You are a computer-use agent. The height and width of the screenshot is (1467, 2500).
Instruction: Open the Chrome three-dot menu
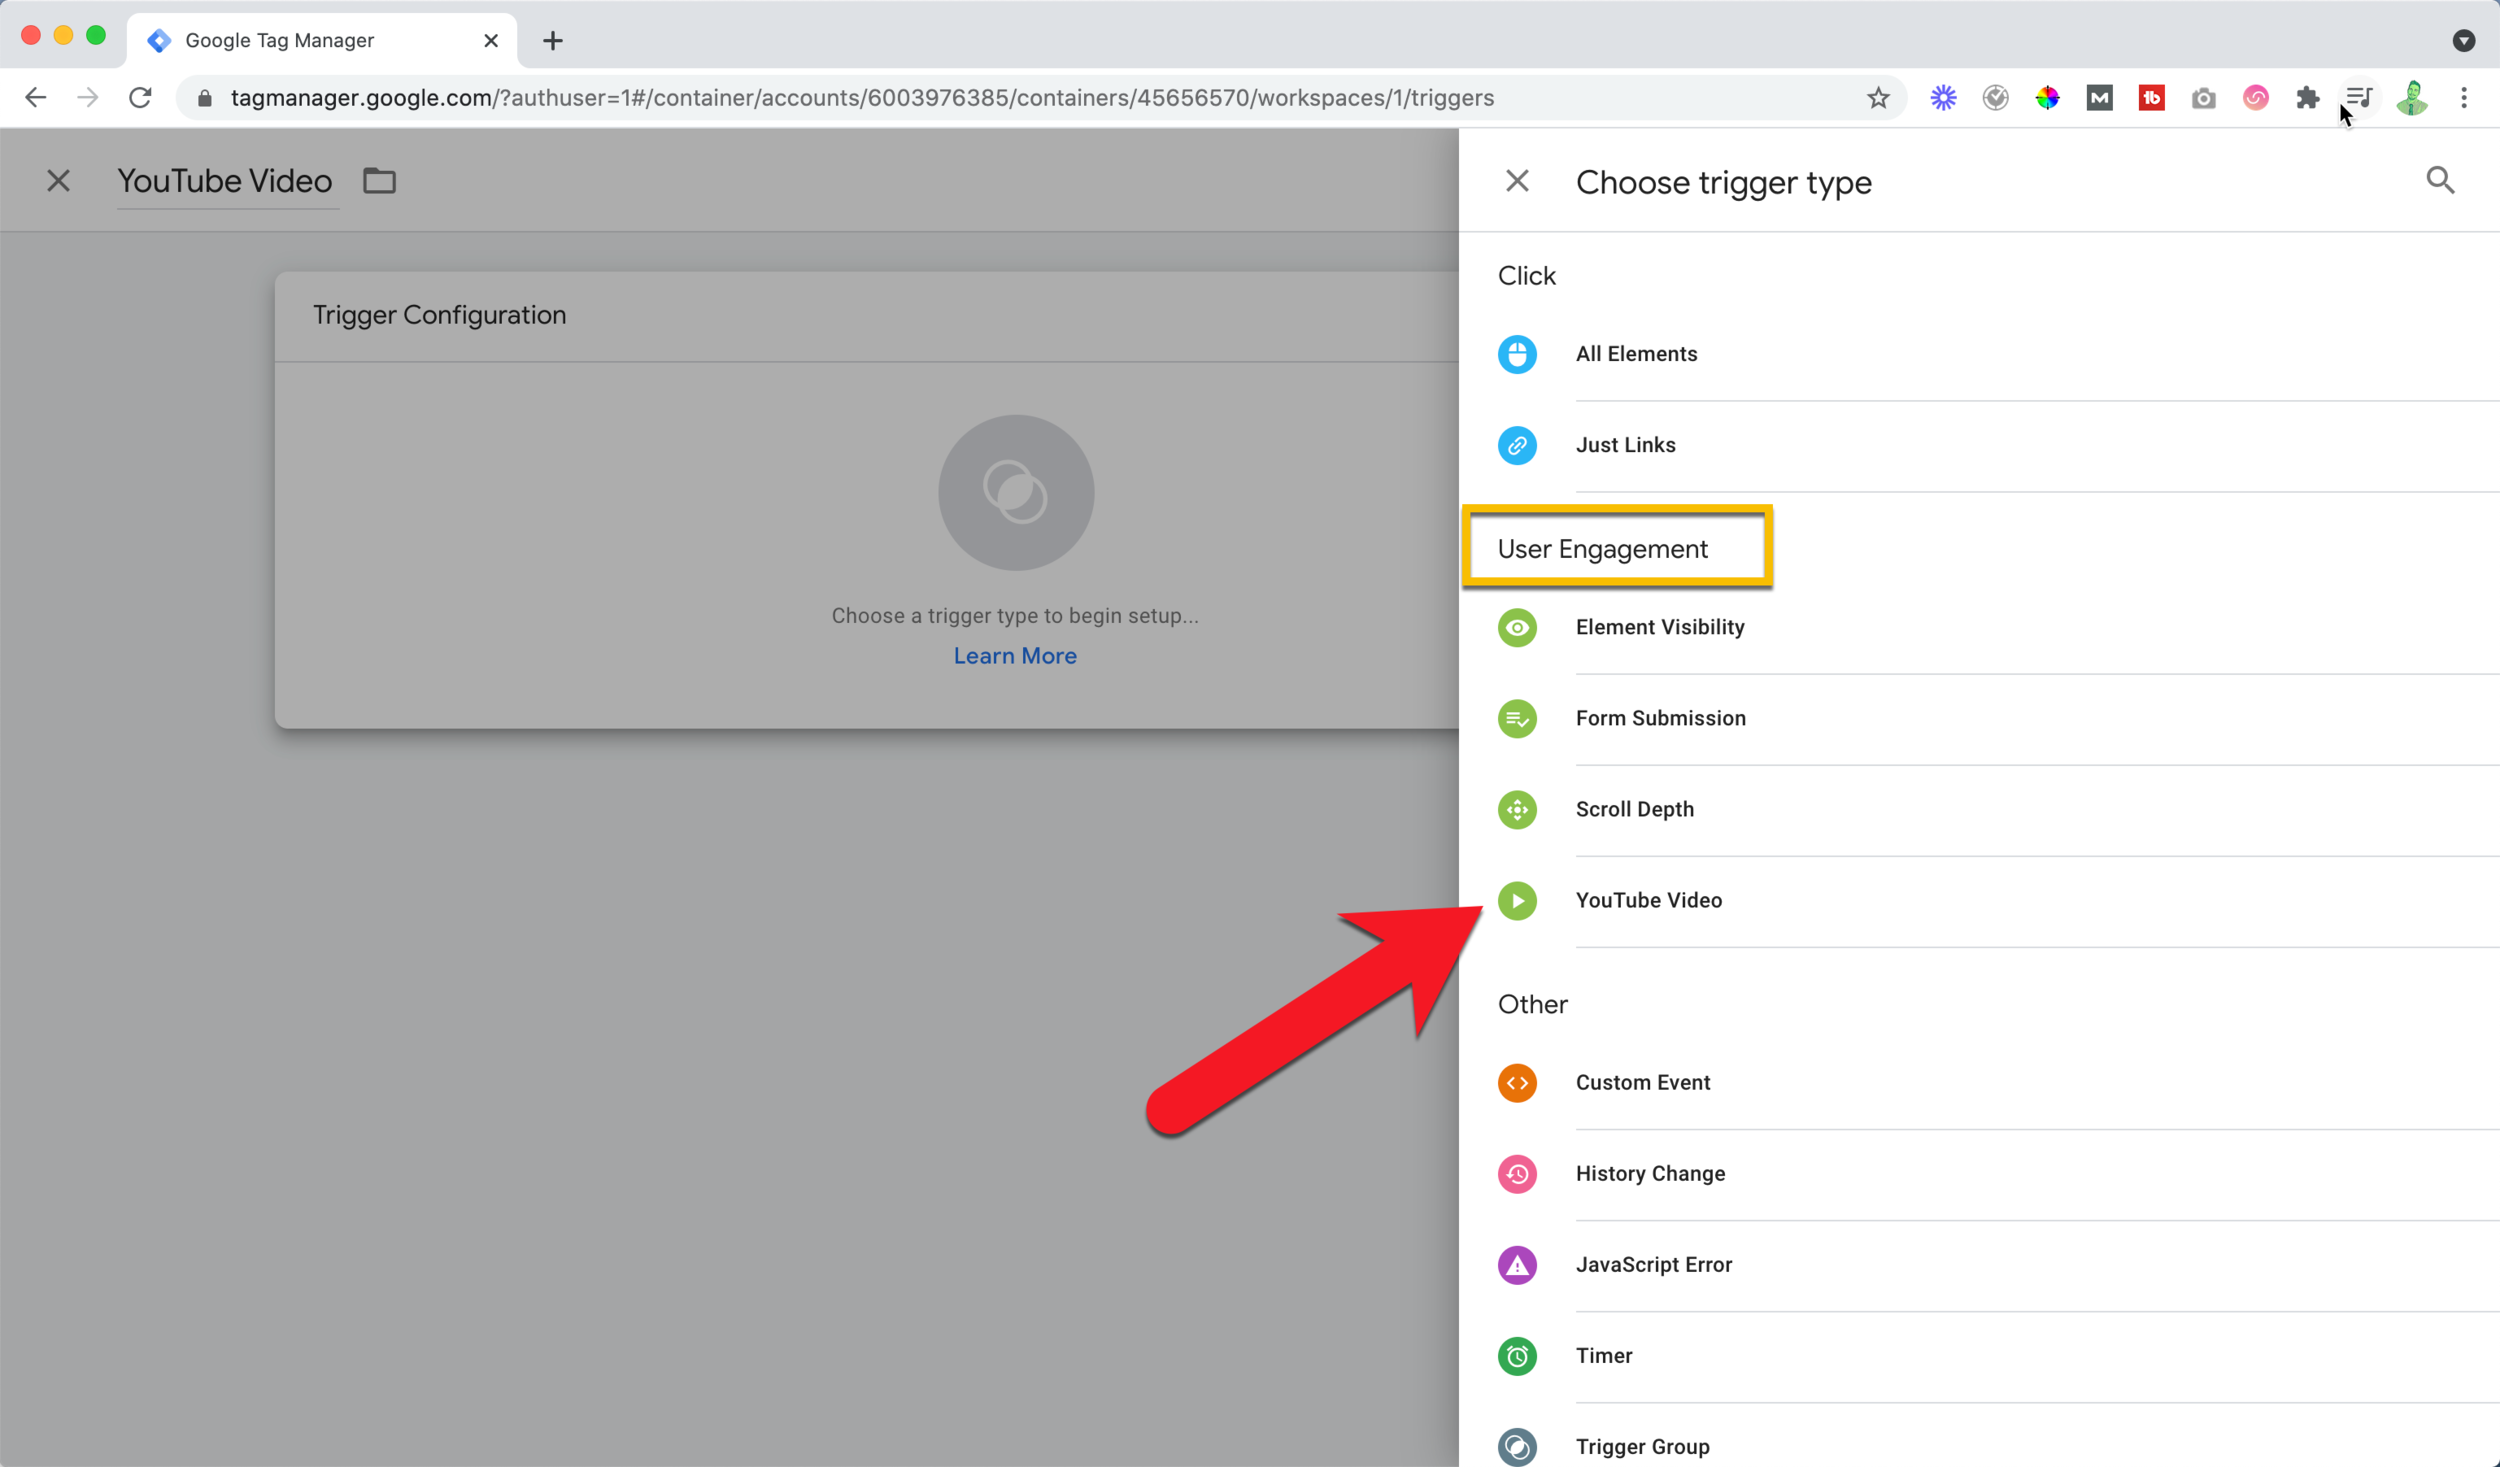[x=2463, y=97]
